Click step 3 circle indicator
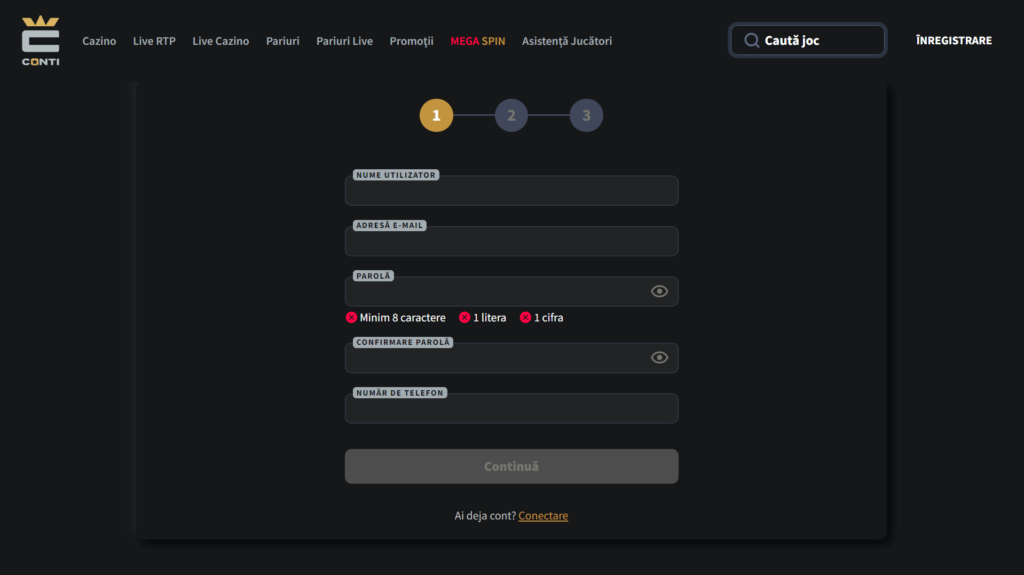 pyautogui.click(x=586, y=115)
